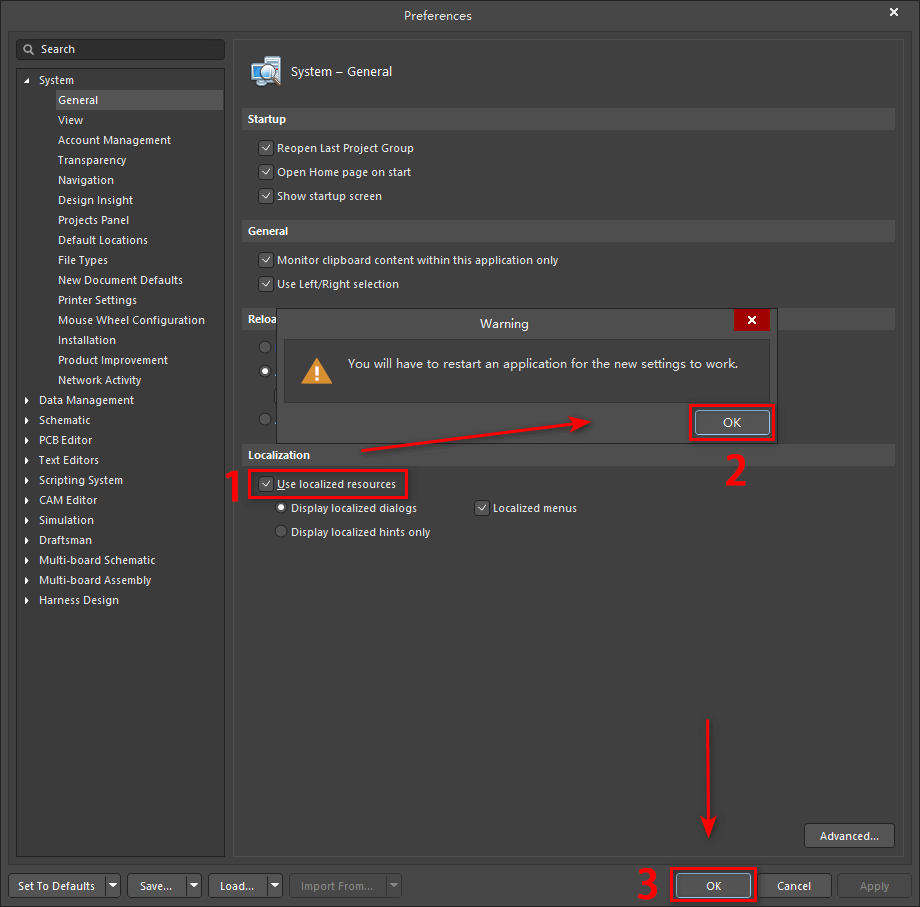920x907 pixels.
Task: Click the System – General page icon
Action: [266, 72]
